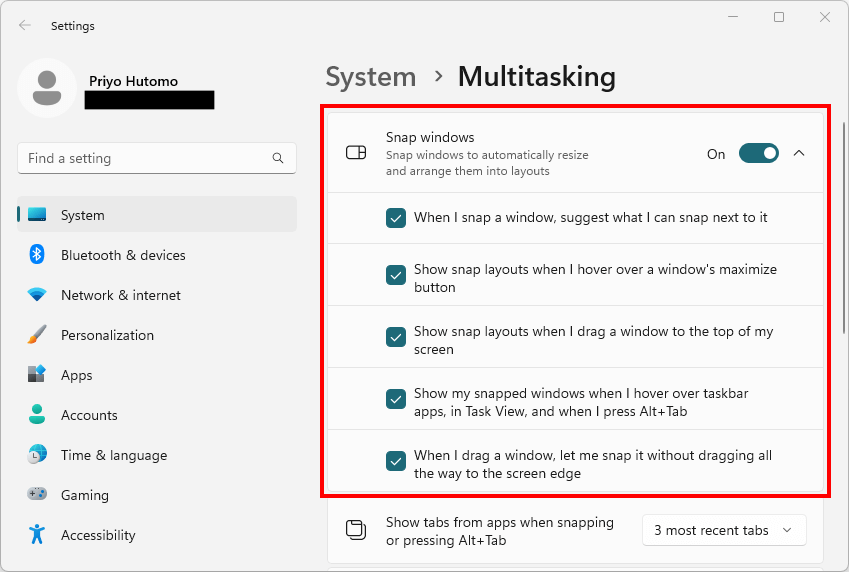Click the user profile avatar picture
The height and width of the screenshot is (572, 849).
point(46,88)
